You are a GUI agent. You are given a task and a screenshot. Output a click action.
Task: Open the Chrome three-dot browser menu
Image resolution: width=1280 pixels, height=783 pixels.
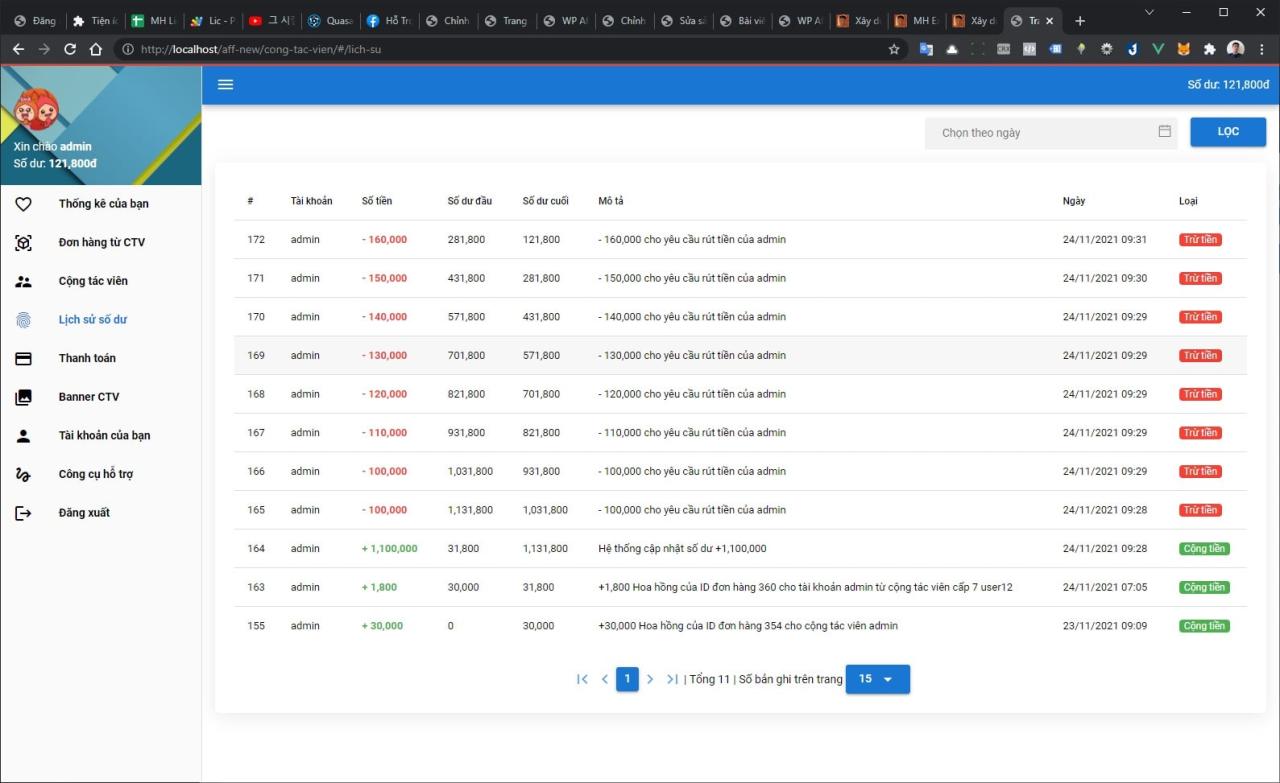point(1262,48)
